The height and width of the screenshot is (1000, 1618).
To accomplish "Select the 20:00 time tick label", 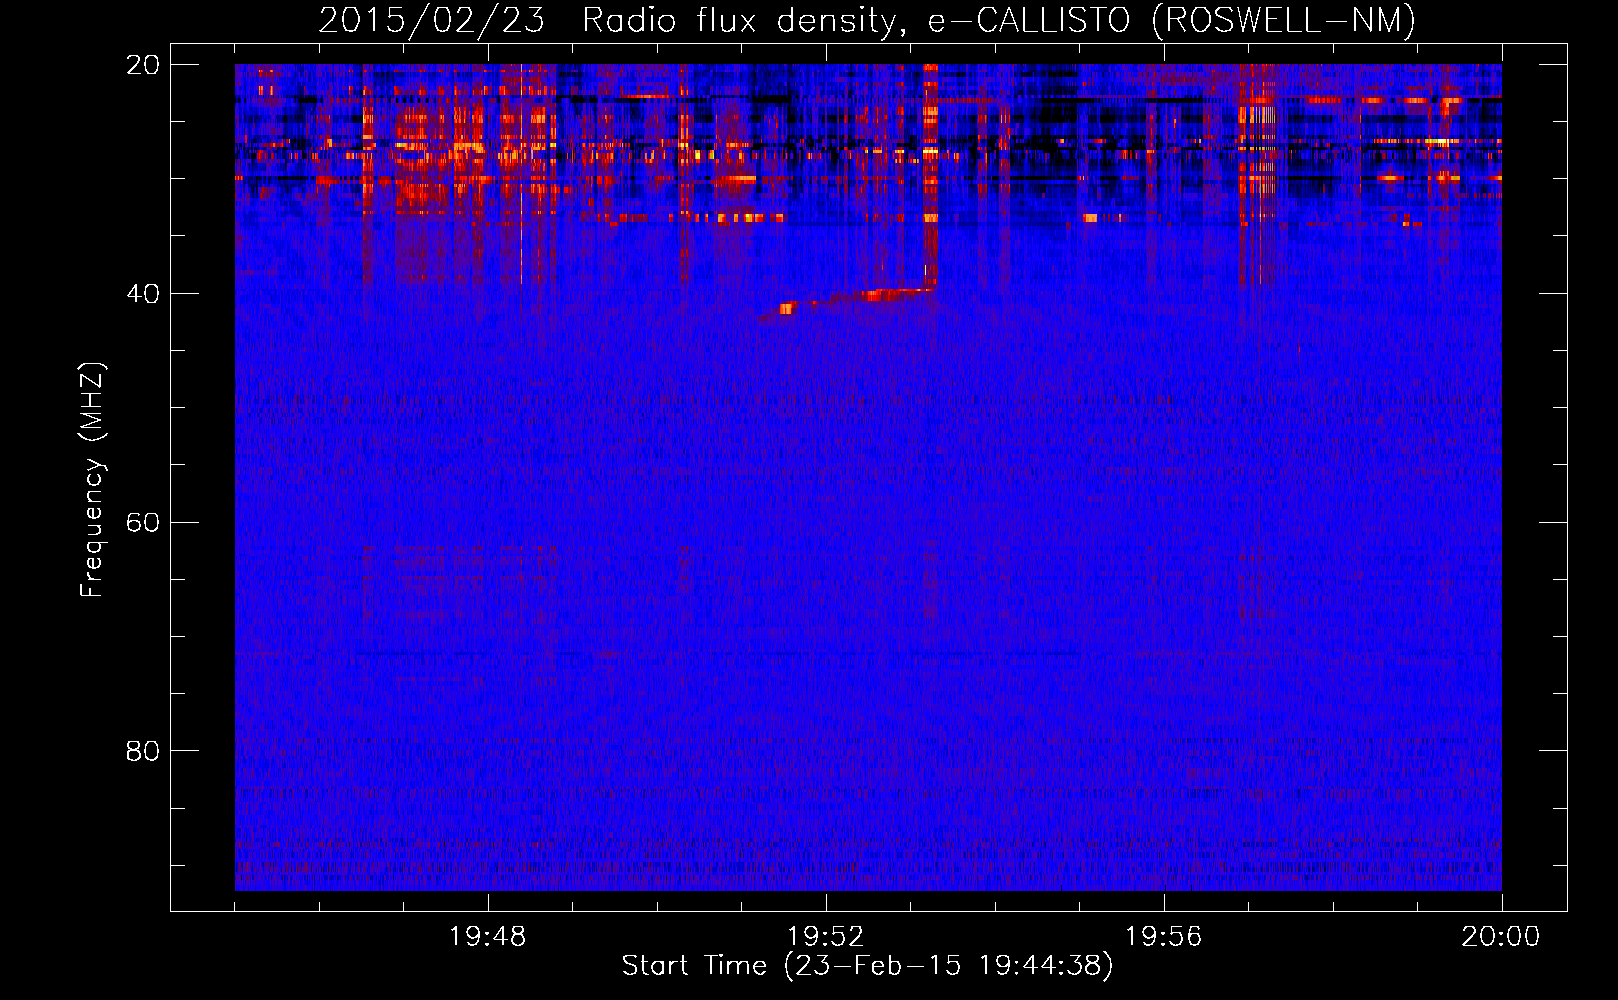I will [1501, 937].
